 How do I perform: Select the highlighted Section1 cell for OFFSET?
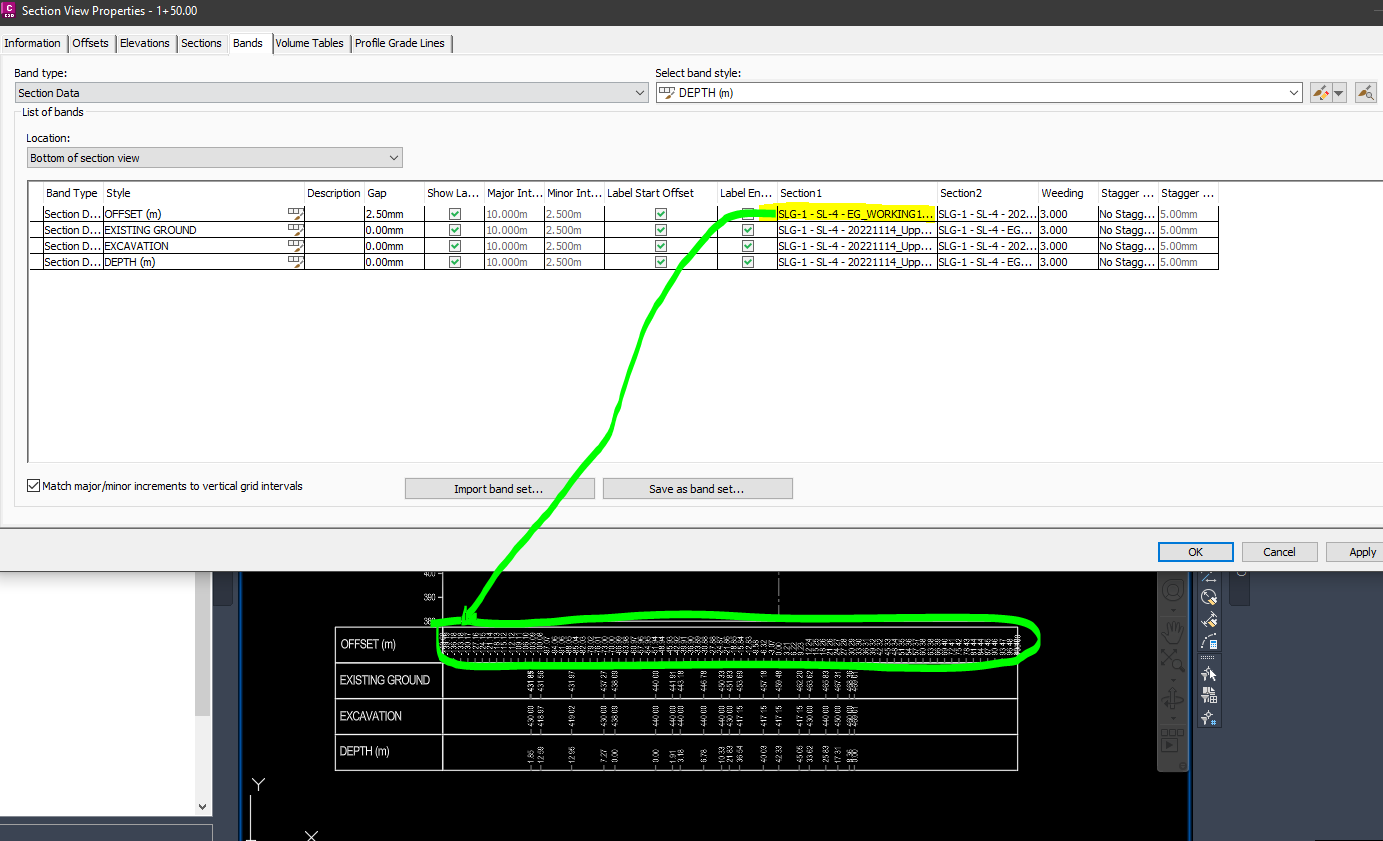[x=855, y=213]
